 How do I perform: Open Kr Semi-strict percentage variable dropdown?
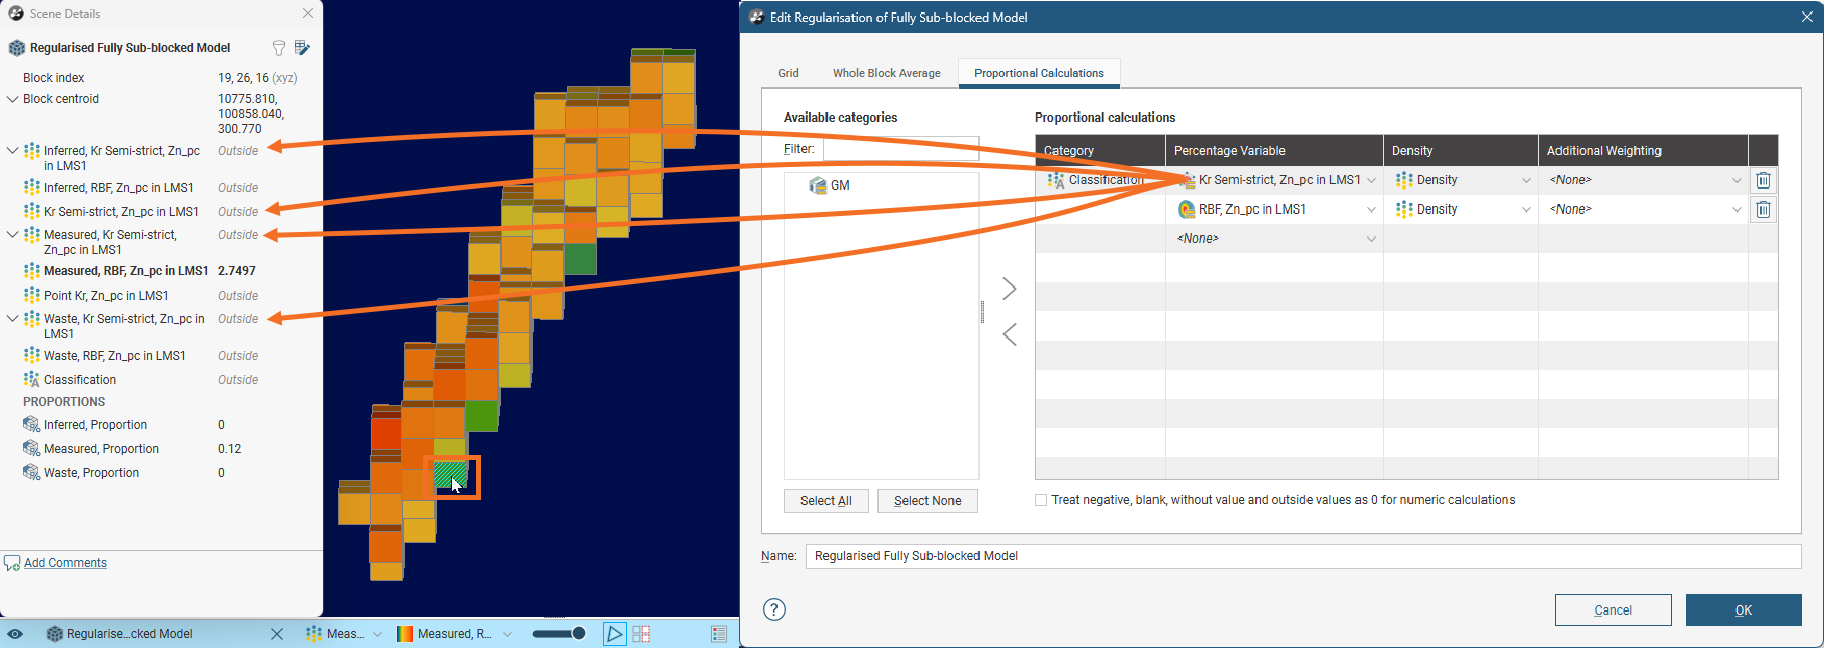pos(1371,180)
